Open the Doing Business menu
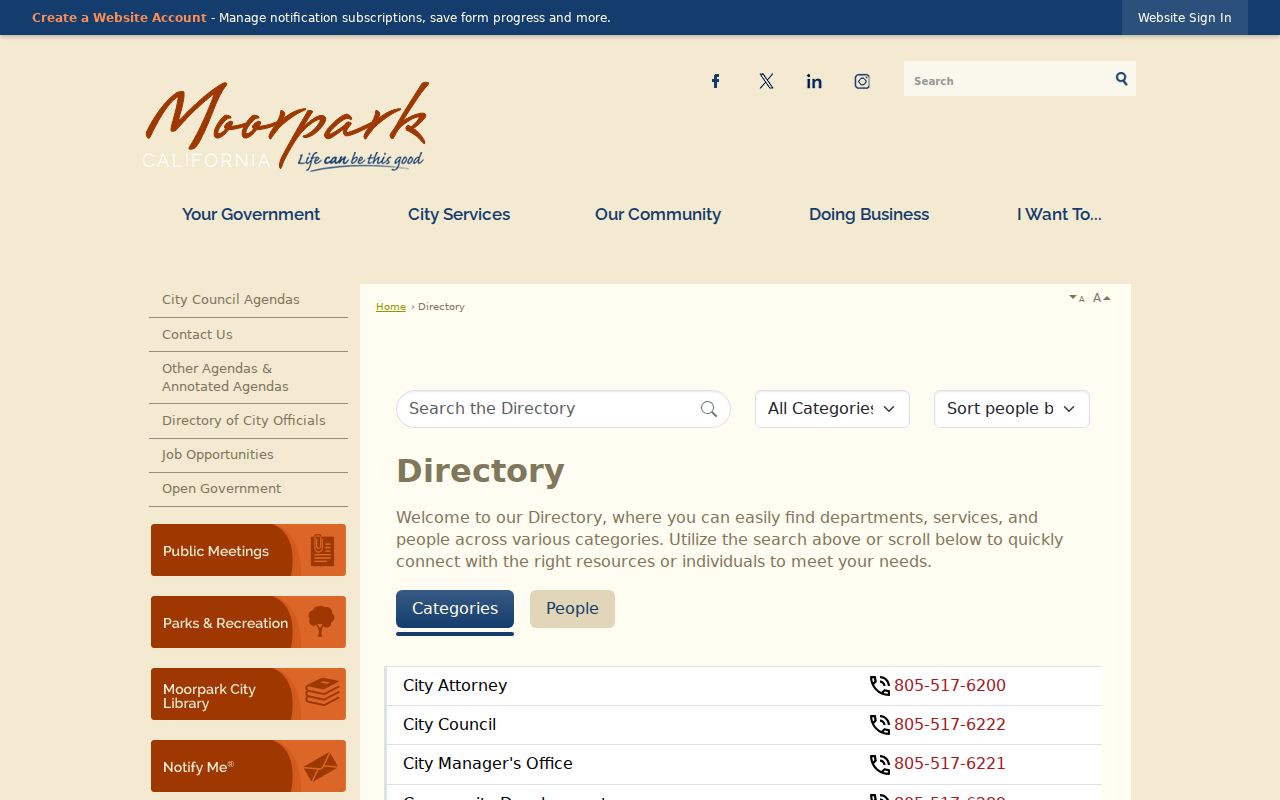 click(x=869, y=214)
